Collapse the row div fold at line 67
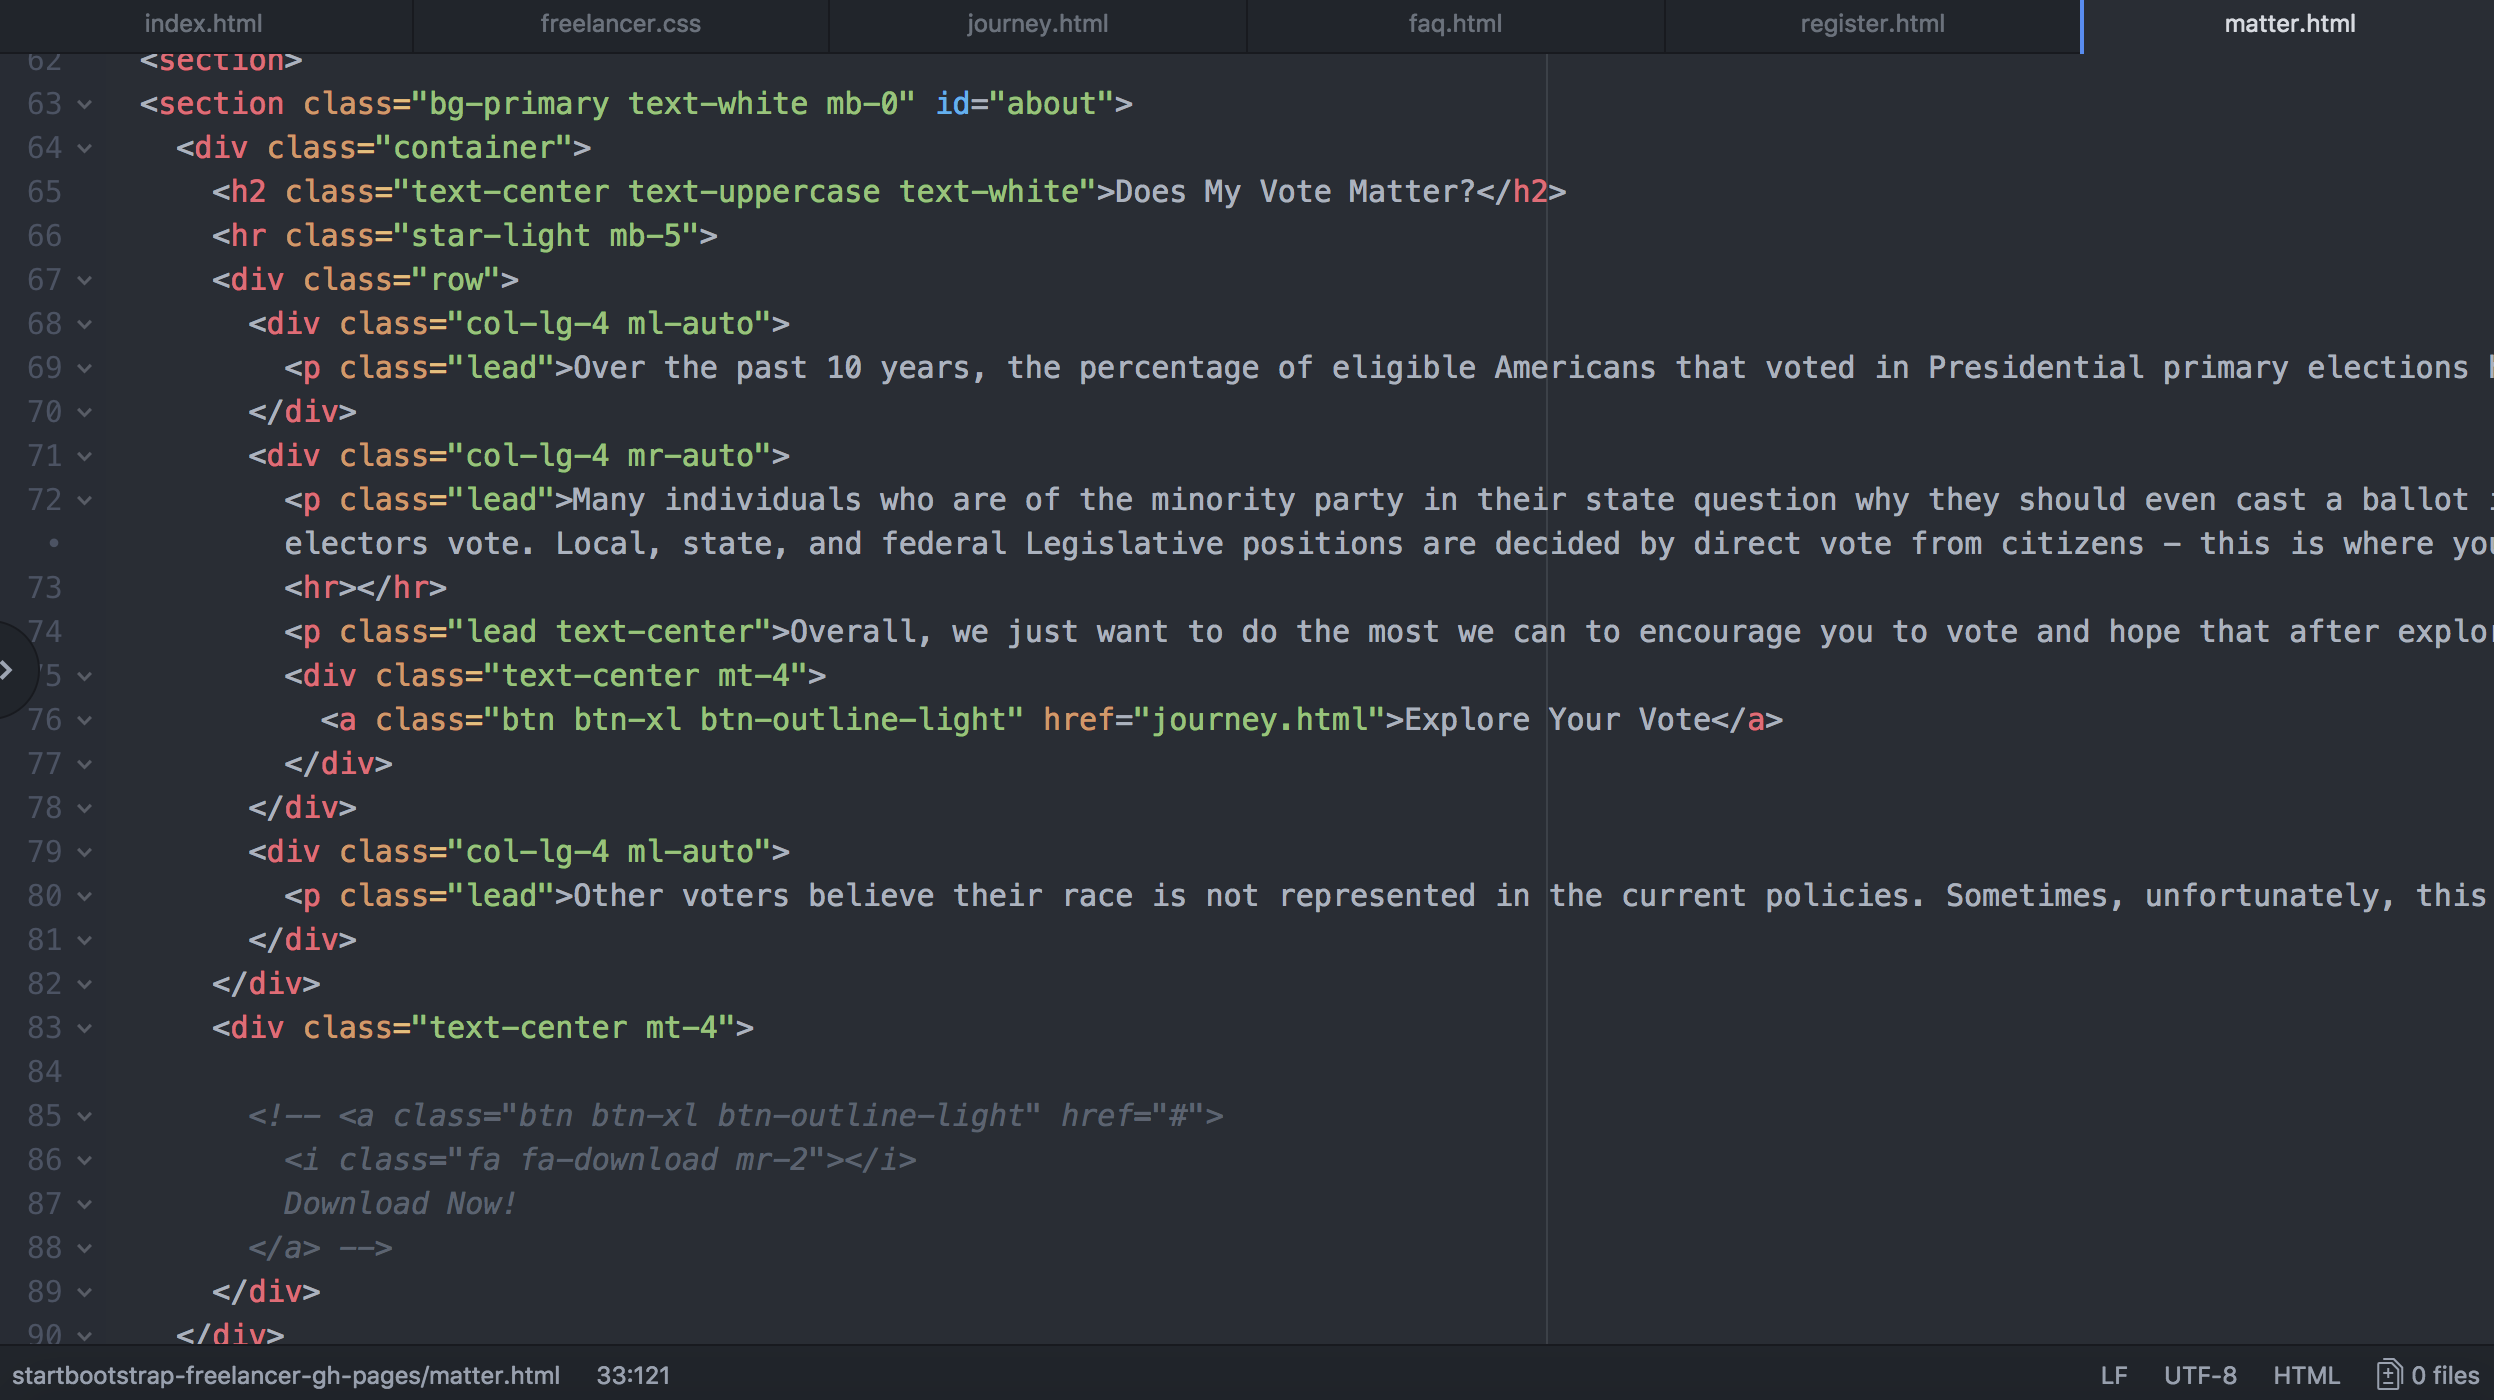 point(85,280)
